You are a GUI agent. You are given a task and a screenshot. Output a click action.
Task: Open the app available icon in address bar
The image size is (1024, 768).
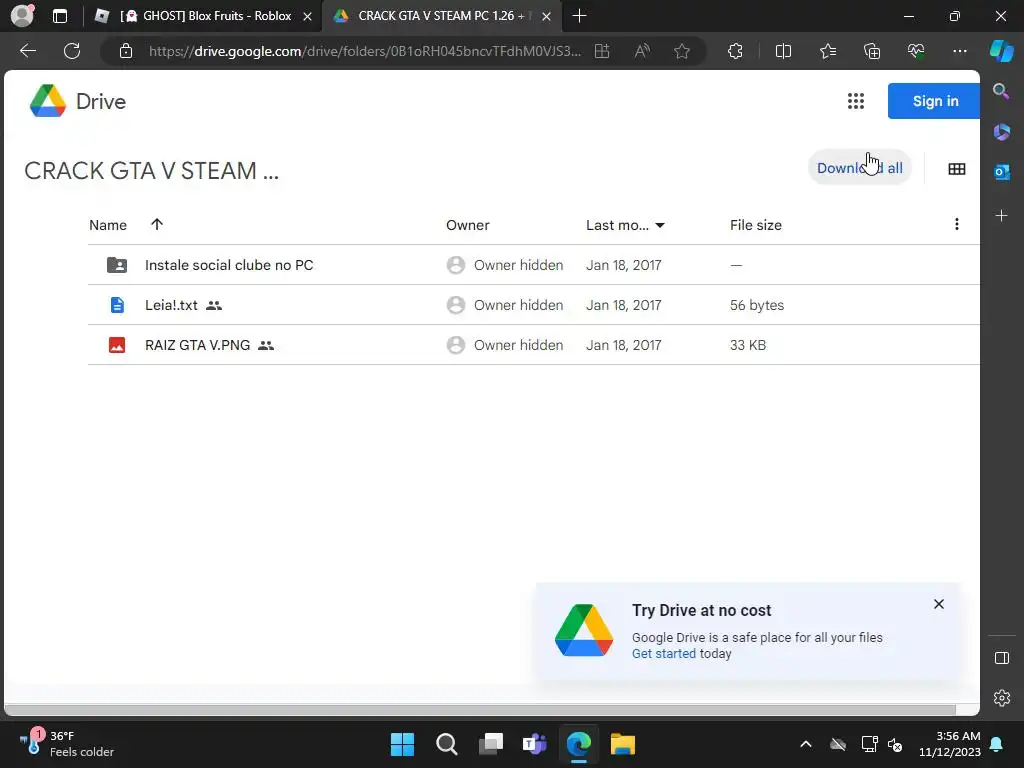[x=602, y=51]
